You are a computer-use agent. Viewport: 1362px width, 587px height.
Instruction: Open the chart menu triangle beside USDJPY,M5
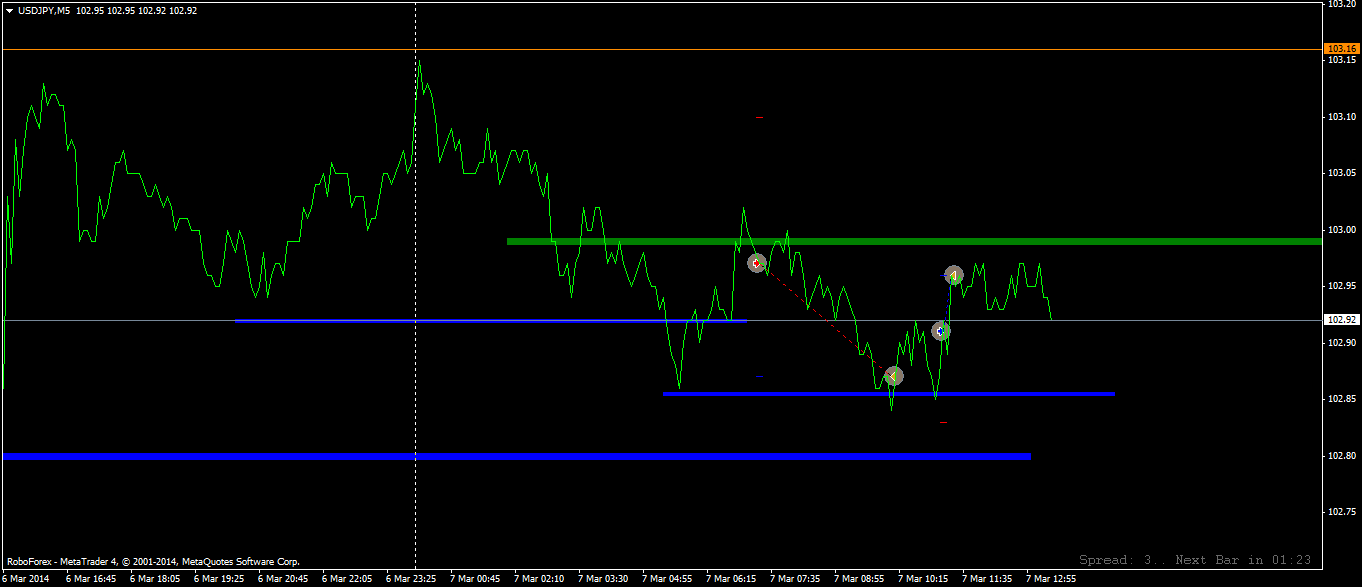pyautogui.click(x=10, y=10)
